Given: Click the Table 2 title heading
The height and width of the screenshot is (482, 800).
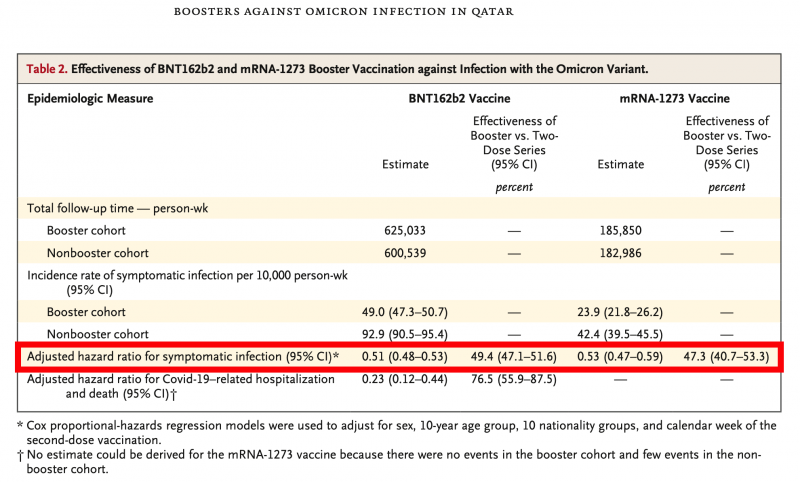Looking at the screenshot, I should pyautogui.click(x=337, y=69).
